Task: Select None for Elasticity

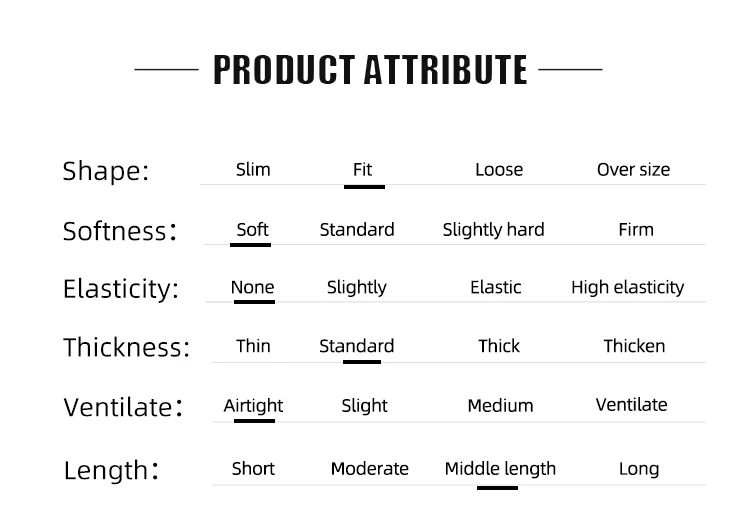Action: (252, 287)
